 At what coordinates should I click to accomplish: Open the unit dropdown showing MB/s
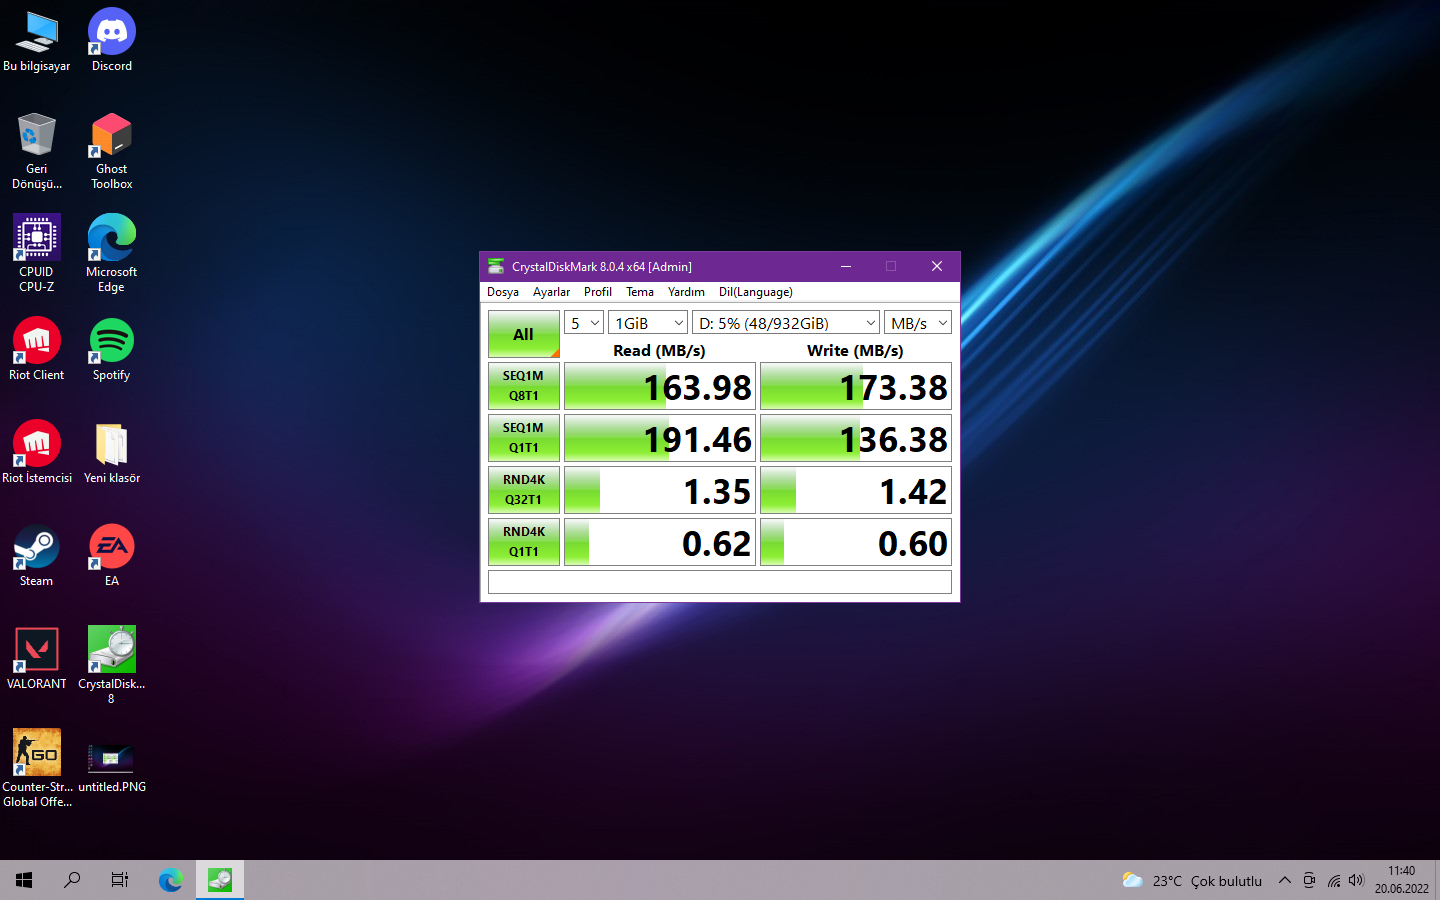coord(918,323)
